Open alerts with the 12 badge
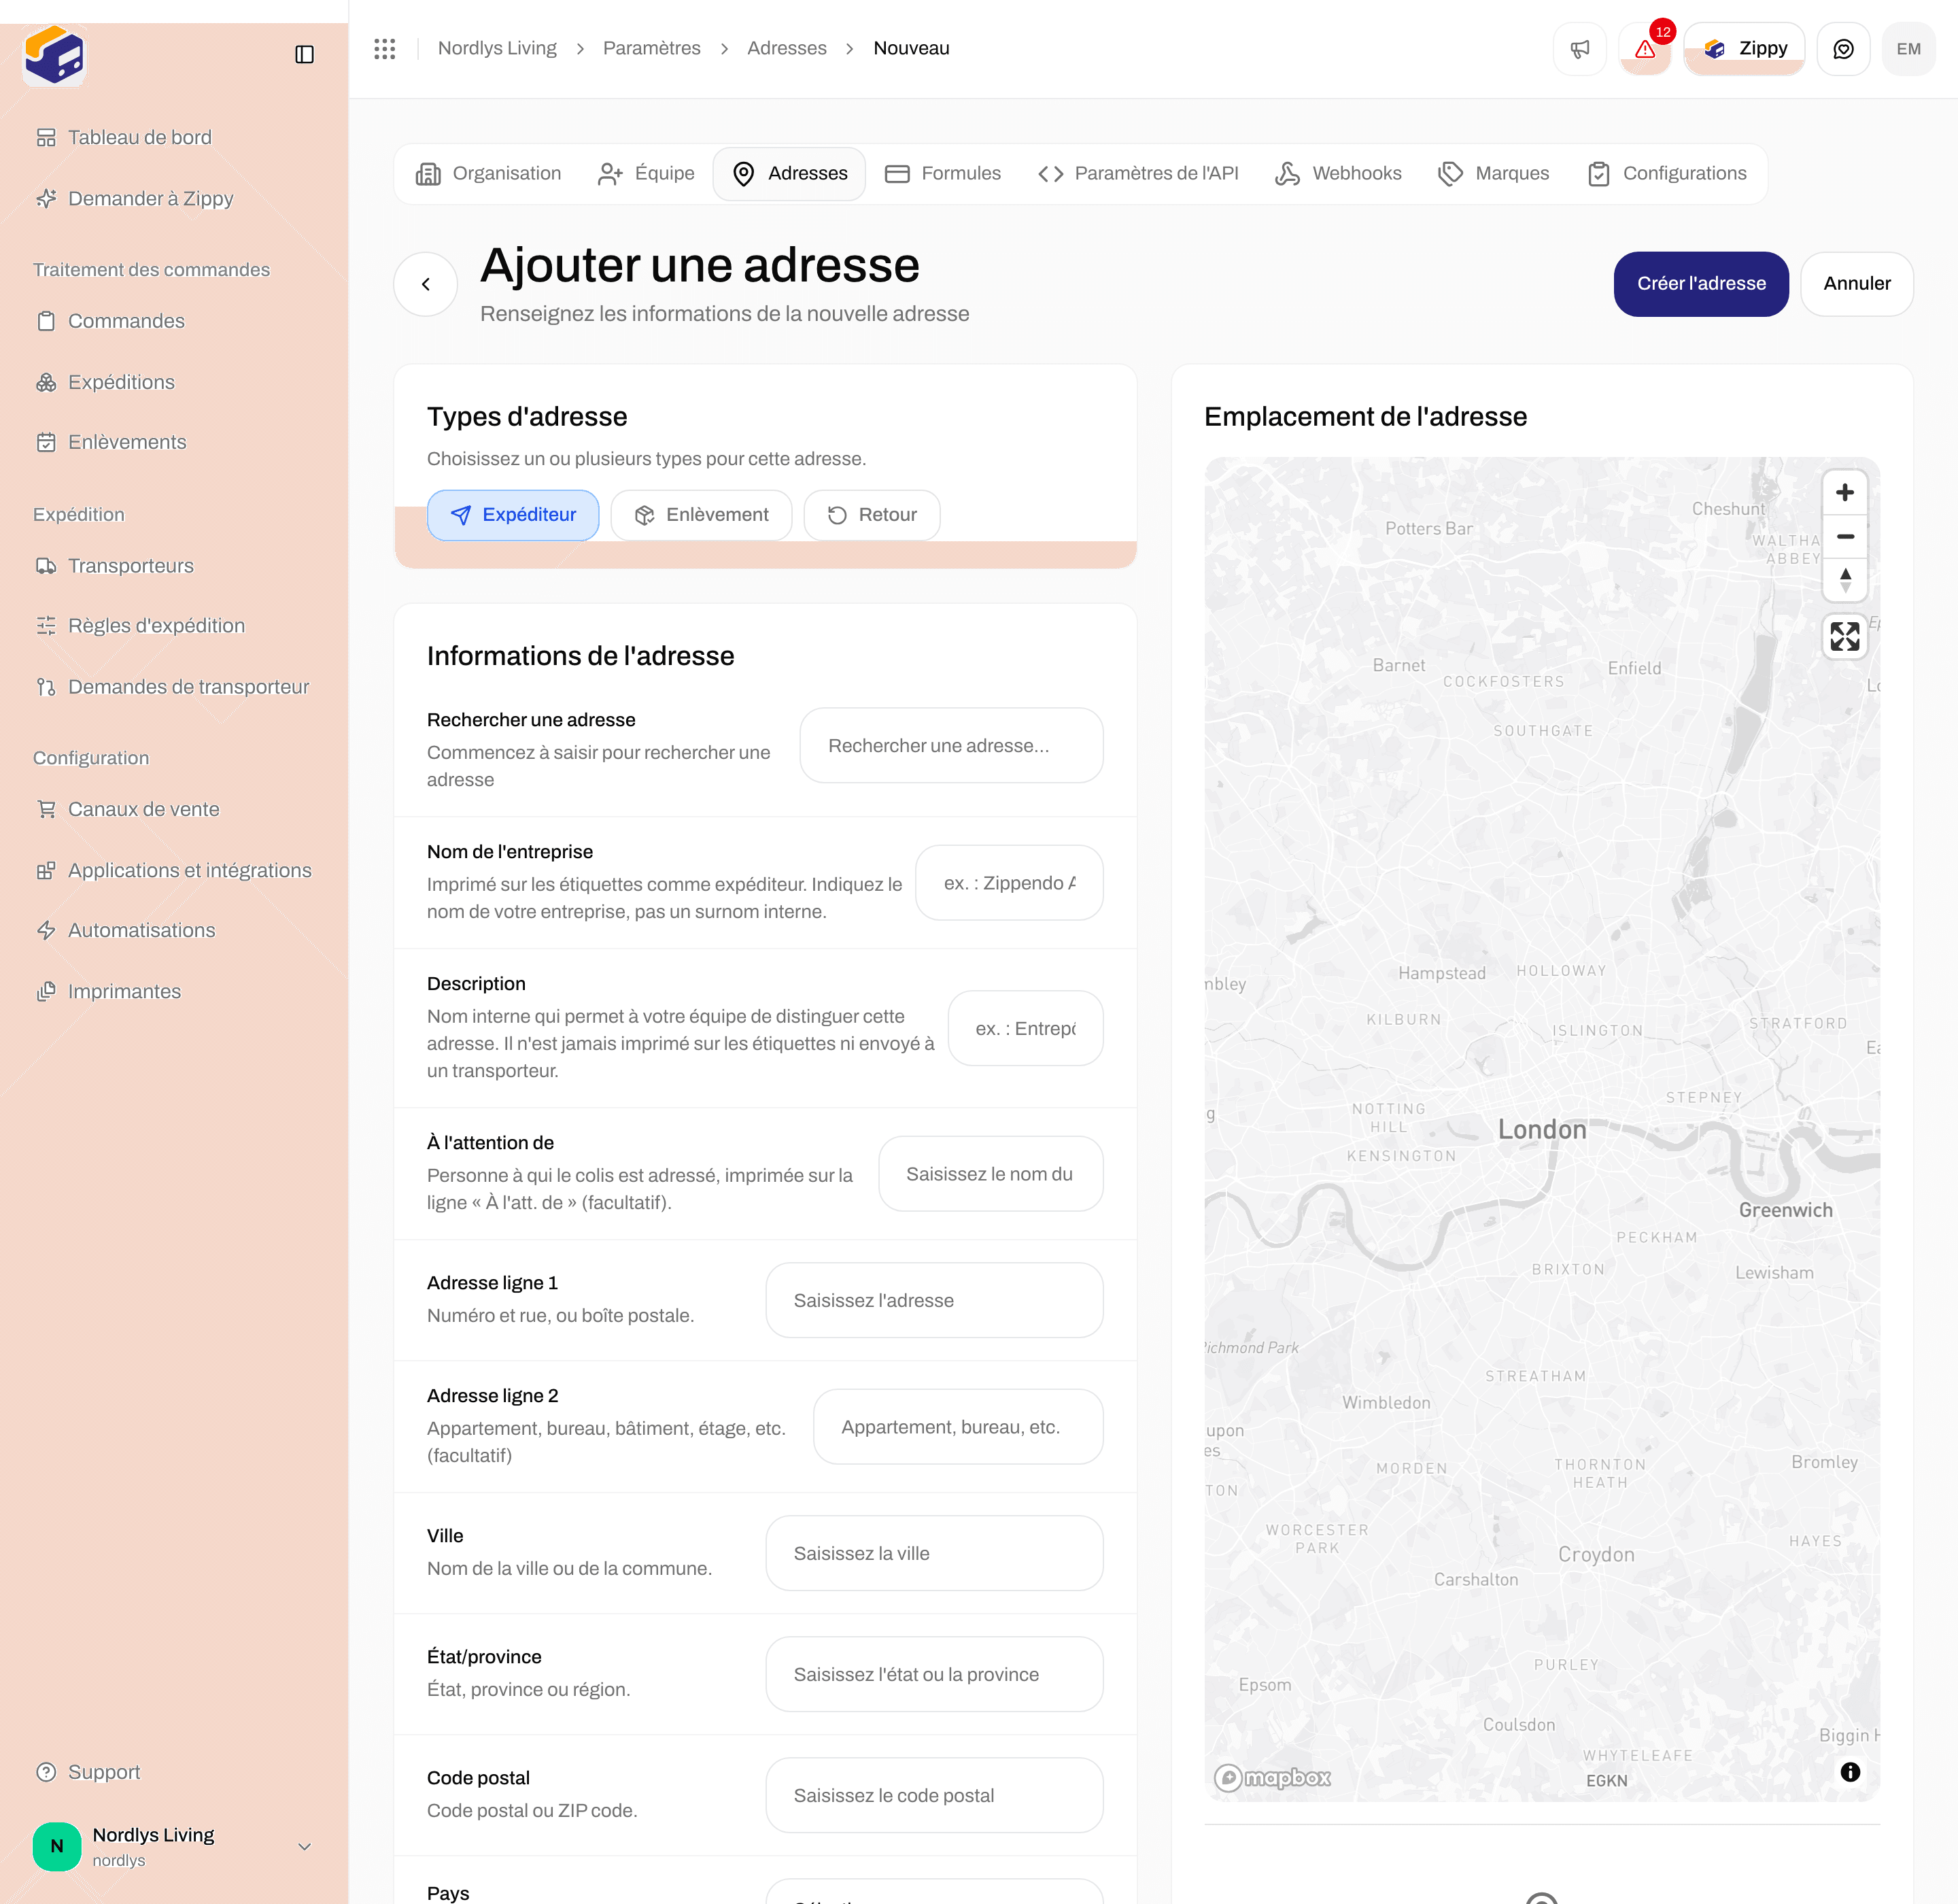Viewport: 1958px width, 1904px height. pyautogui.click(x=1646, y=49)
